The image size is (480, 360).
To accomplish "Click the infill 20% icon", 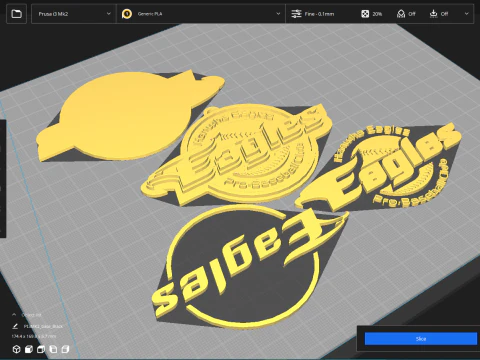I will pyautogui.click(x=365, y=14).
